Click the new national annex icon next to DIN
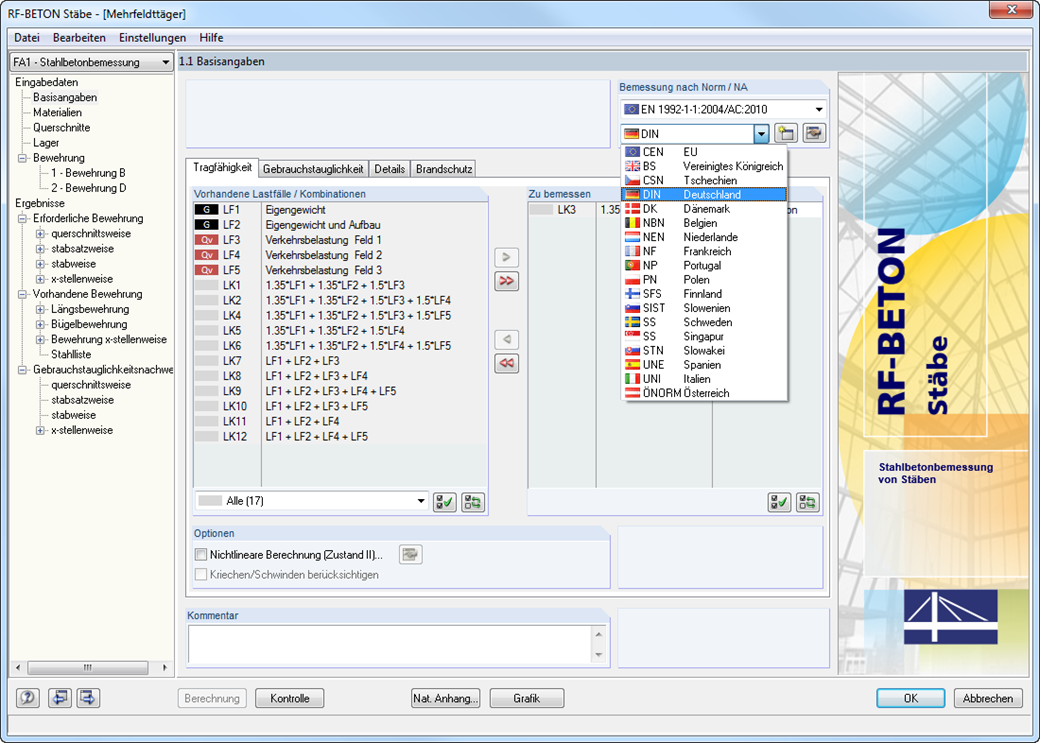 tap(786, 133)
